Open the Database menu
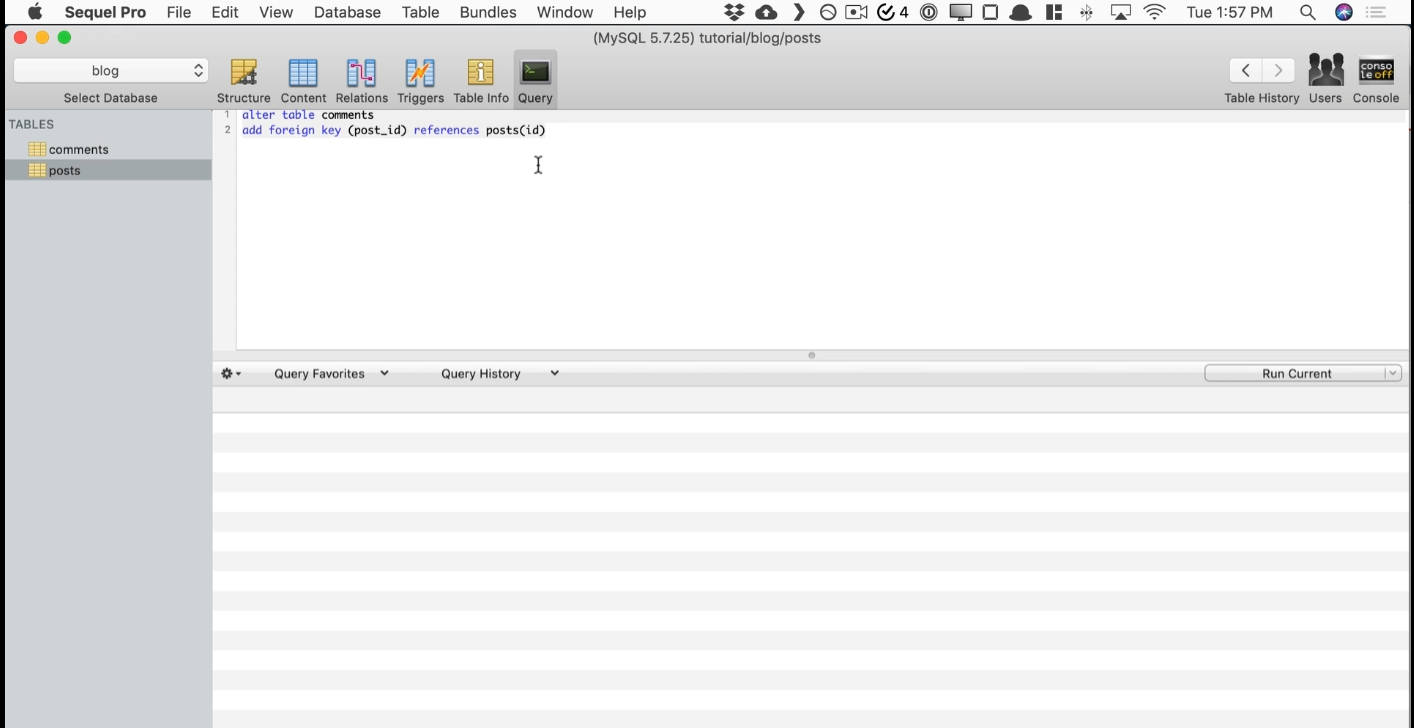Image resolution: width=1414 pixels, height=728 pixels. (347, 12)
